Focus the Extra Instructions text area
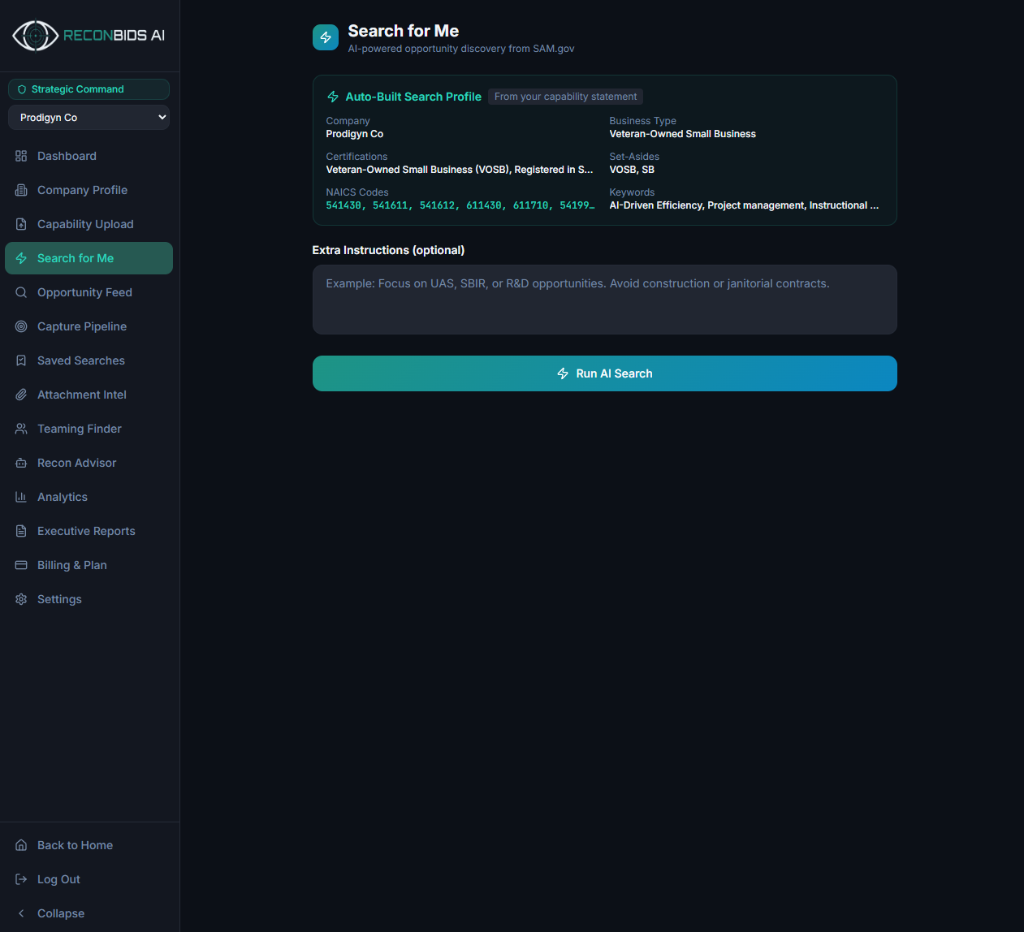 pos(605,300)
